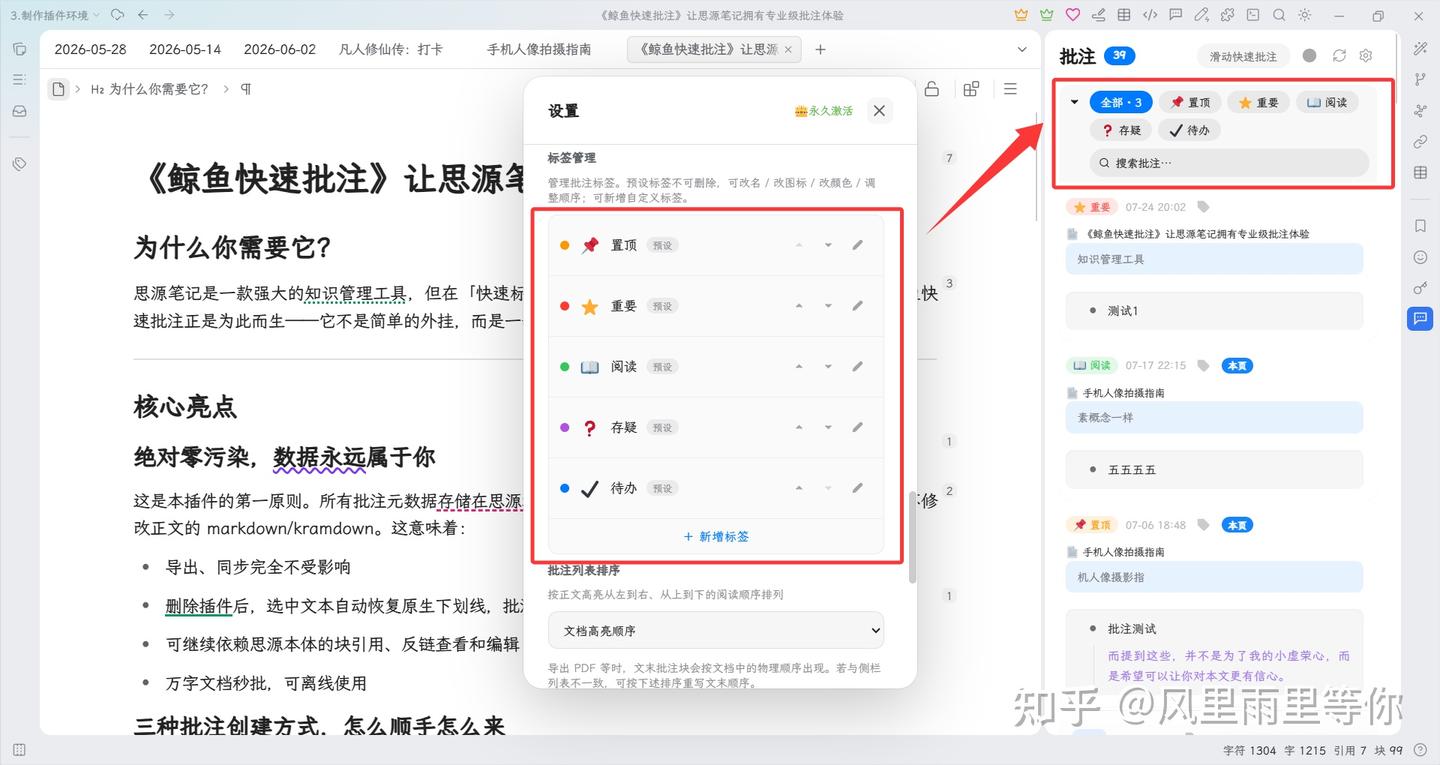Open the global search magnifier in top toolbar

(1279, 15)
